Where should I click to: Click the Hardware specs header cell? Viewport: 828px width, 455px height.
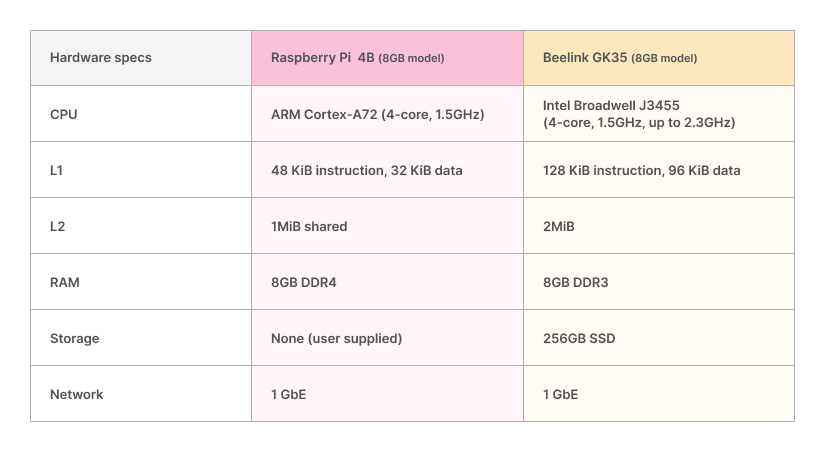click(x=101, y=58)
